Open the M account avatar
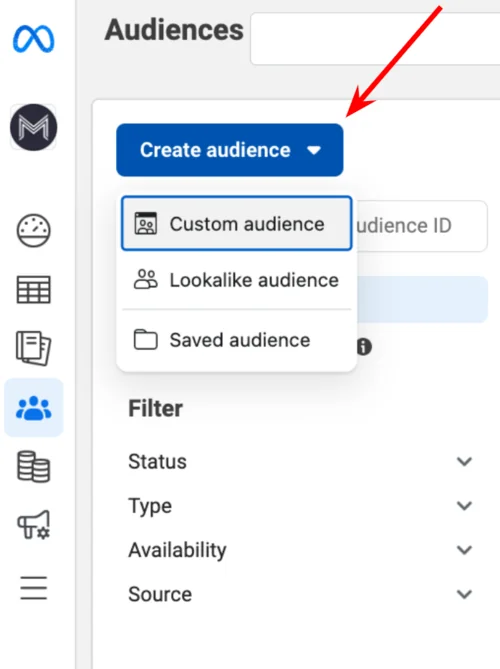 34,127
